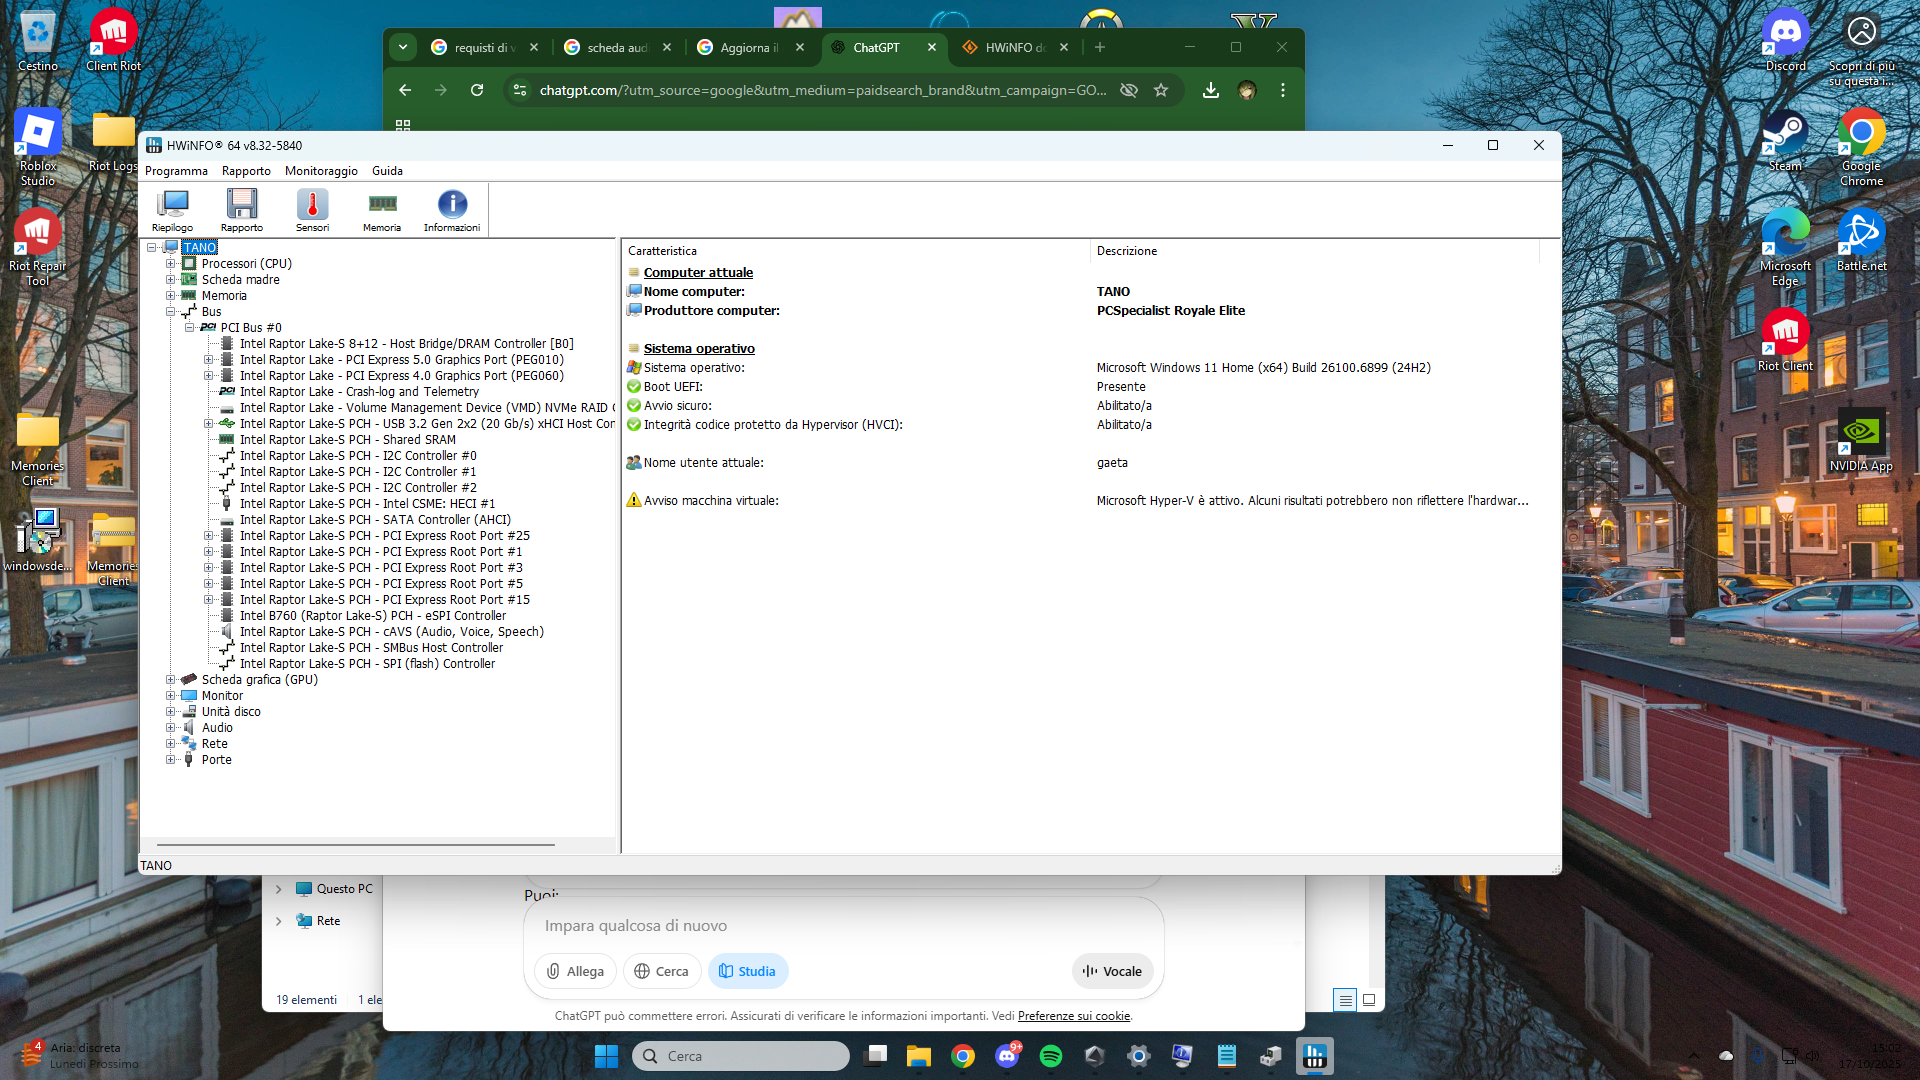The height and width of the screenshot is (1080, 1920).
Task: Click the Windows taskbar Cerca search box
Action: (741, 1056)
